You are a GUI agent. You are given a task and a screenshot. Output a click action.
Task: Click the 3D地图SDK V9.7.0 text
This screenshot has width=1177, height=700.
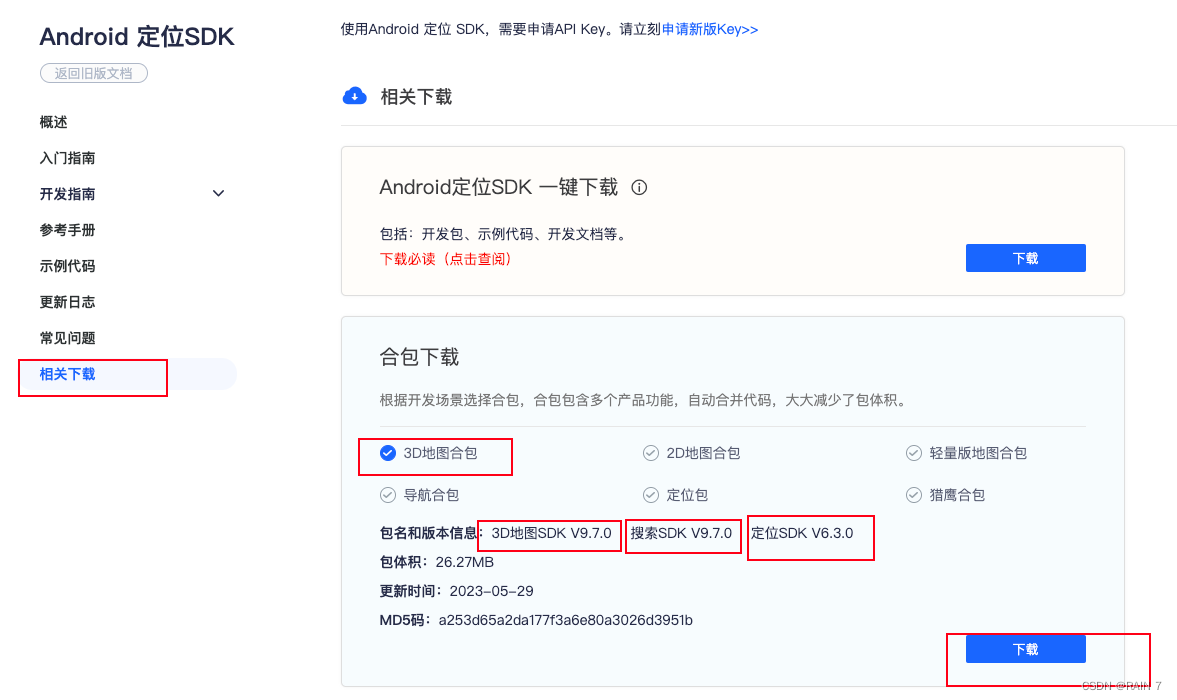(552, 533)
